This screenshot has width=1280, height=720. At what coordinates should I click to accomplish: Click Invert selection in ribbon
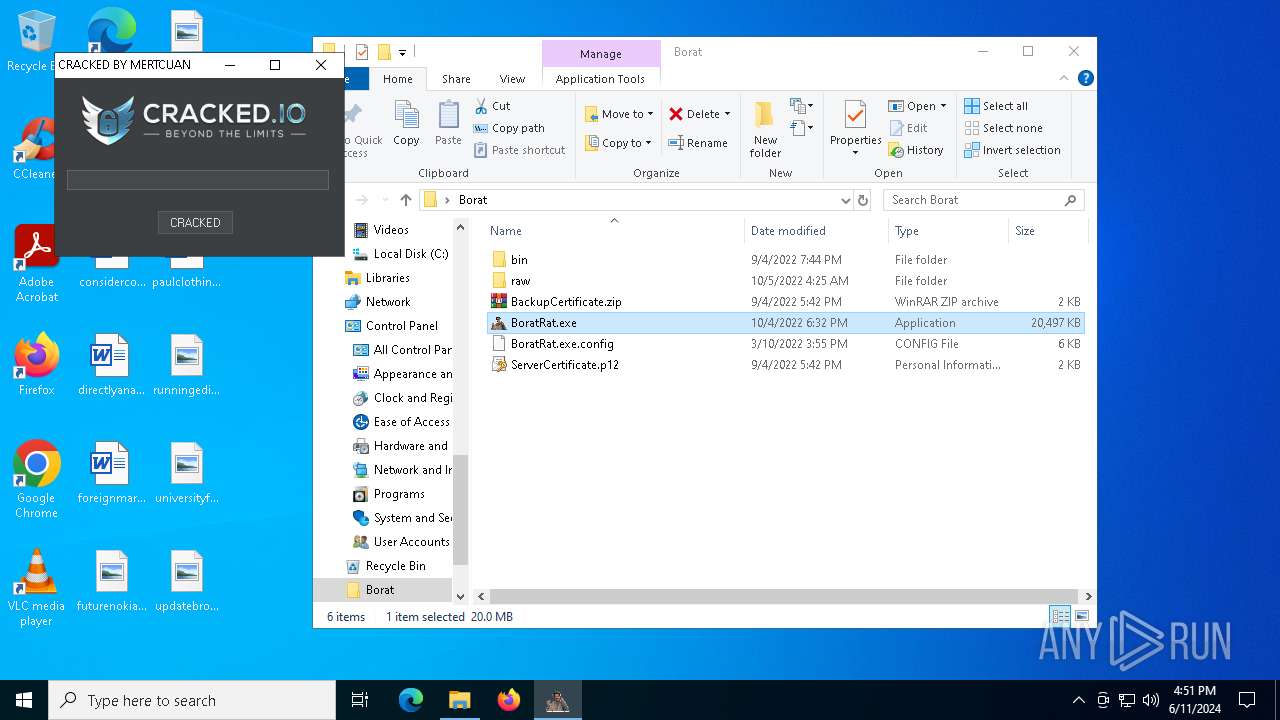1012,150
